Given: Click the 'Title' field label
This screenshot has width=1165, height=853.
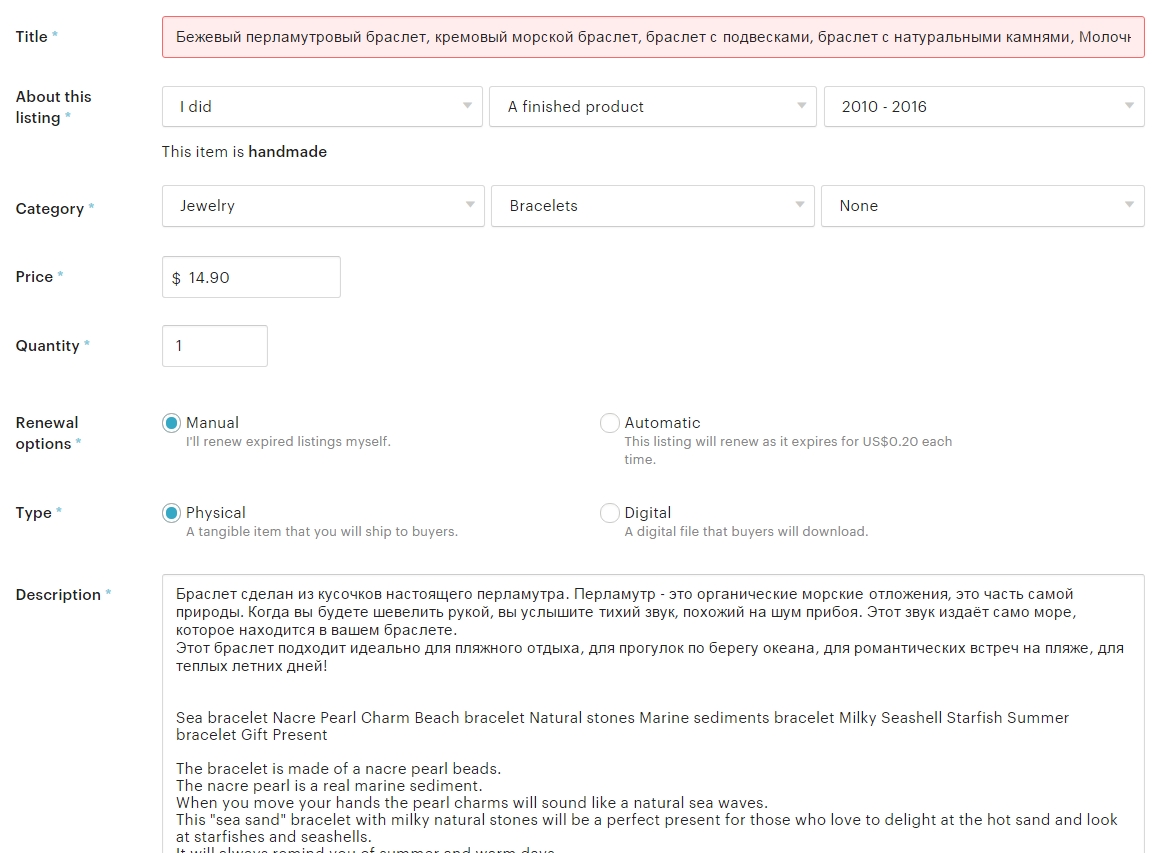Looking at the screenshot, I should tap(36, 36).
